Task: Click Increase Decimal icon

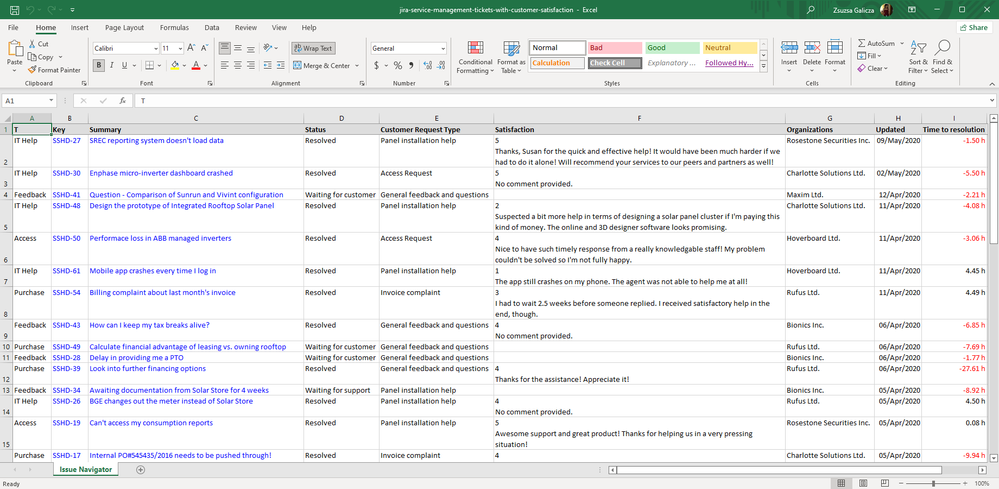Action: pyautogui.click(x=428, y=66)
